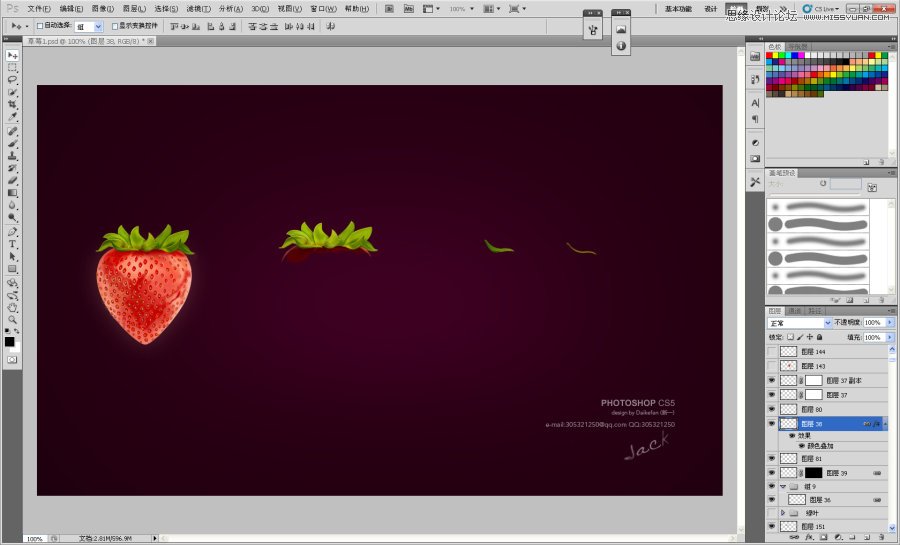Screen dimensions: 900x545
Task: Click the delete layer trash icon
Action: [881, 537]
